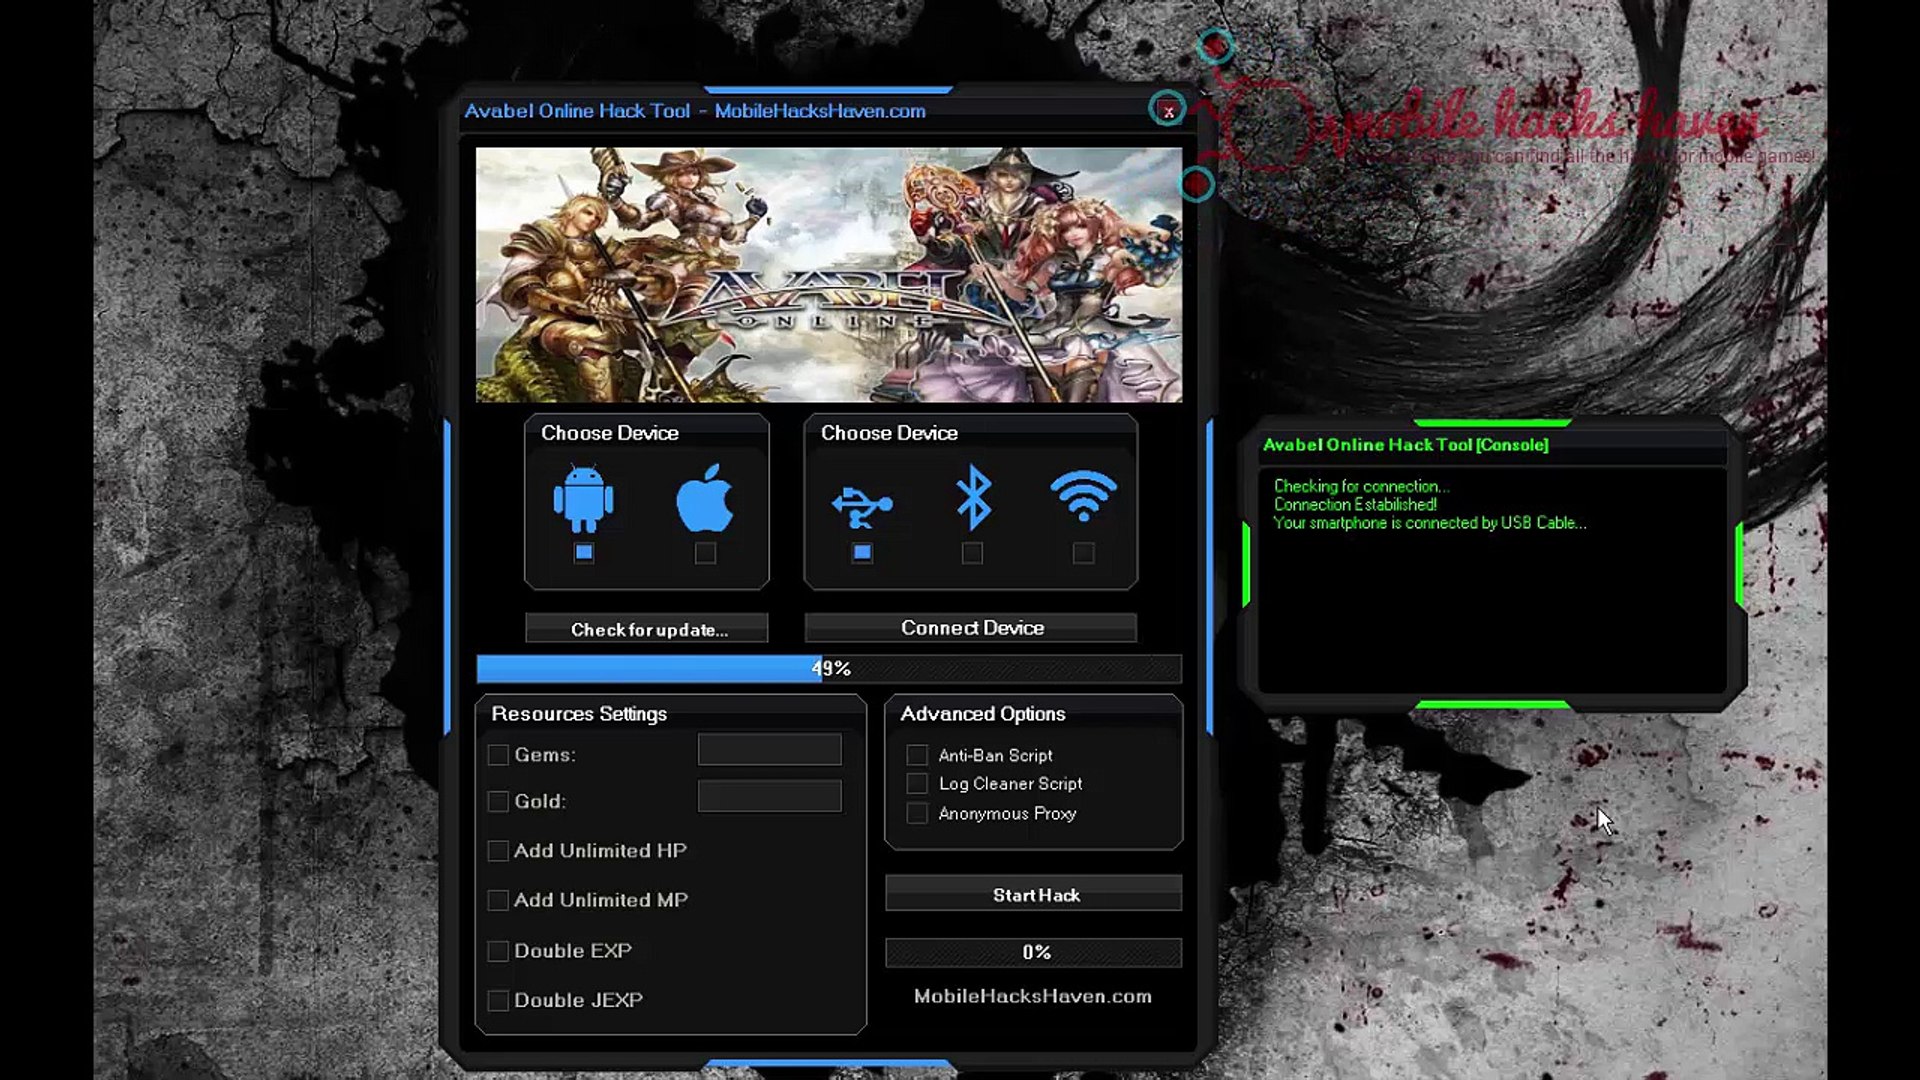Toggle the Android device selection checkbox
Screen dimensions: 1920x1080
[x=584, y=551]
